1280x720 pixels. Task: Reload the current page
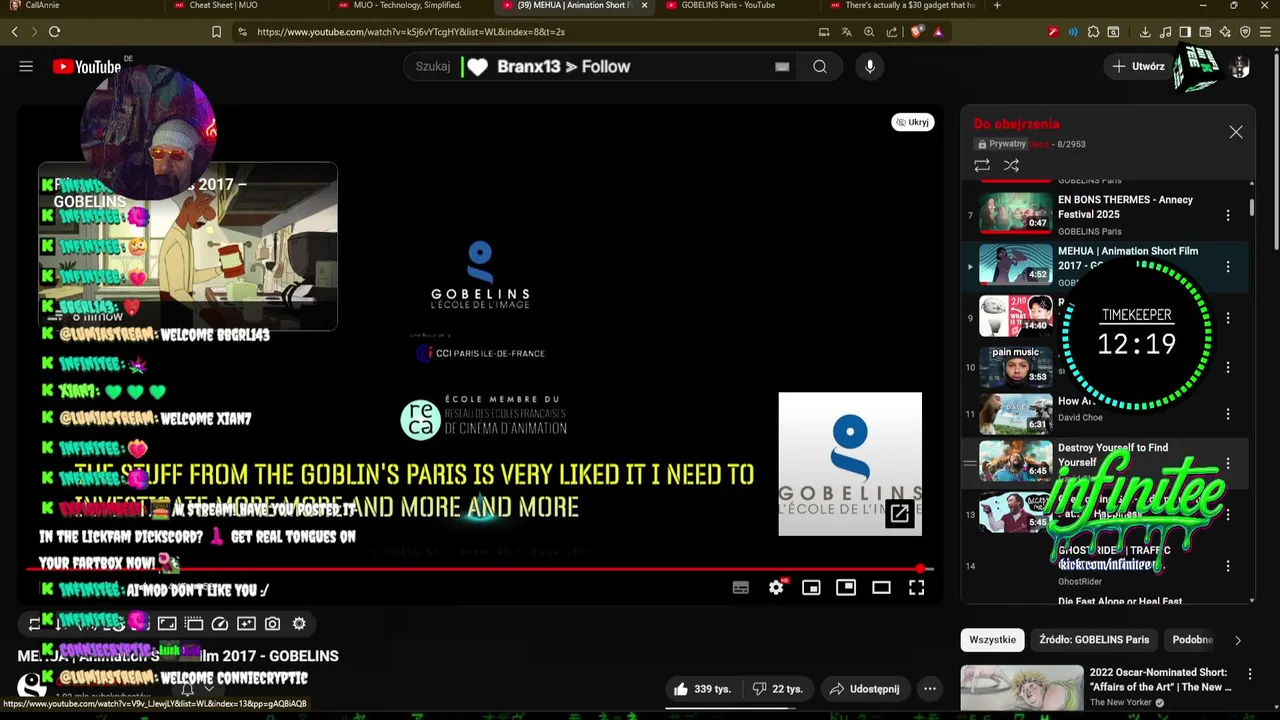coord(54,32)
